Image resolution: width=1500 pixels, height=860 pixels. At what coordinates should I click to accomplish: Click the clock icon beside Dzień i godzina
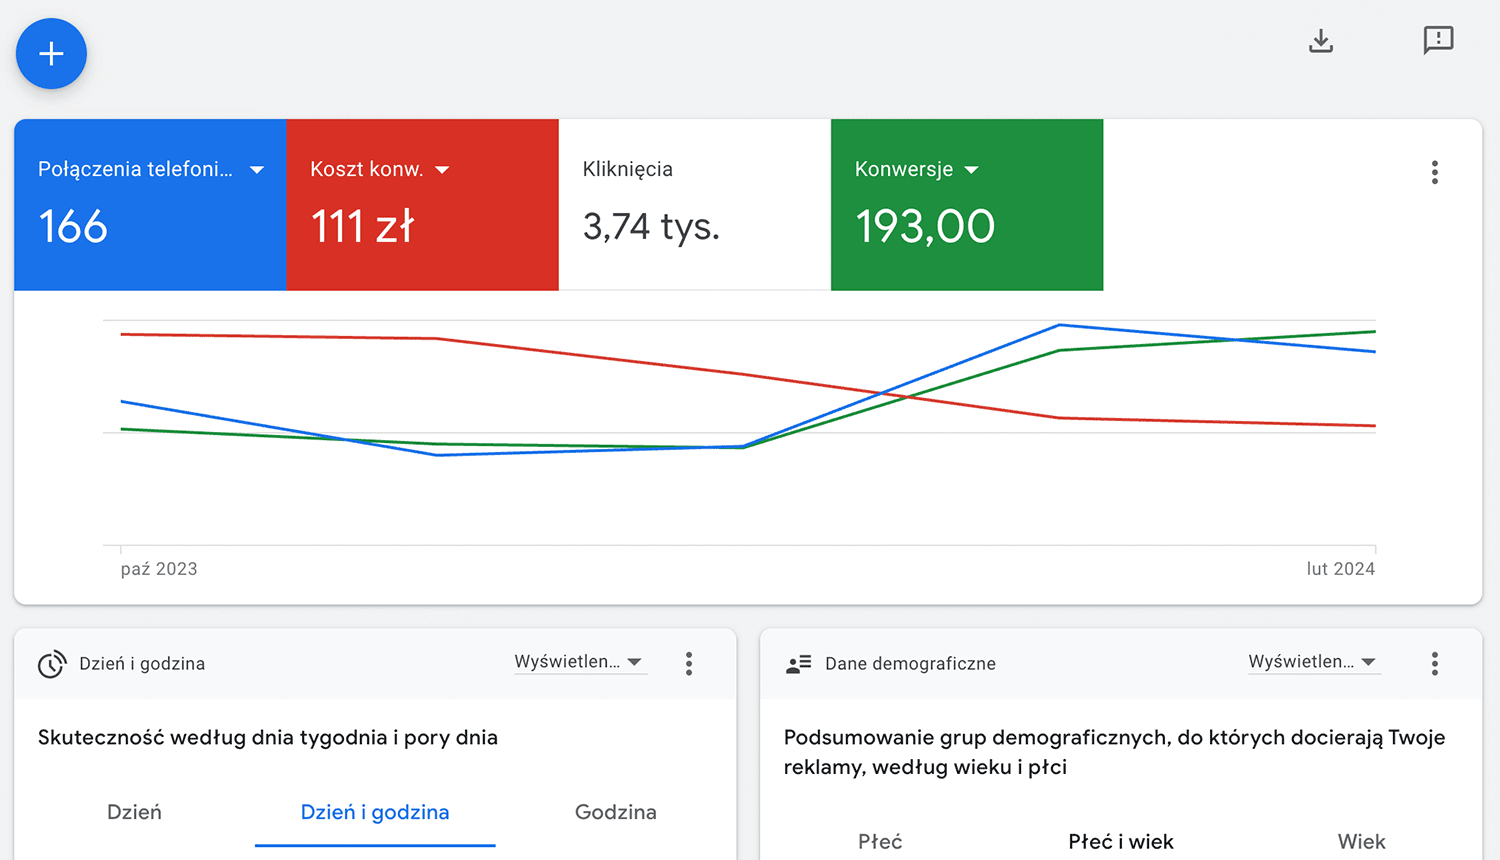52,664
